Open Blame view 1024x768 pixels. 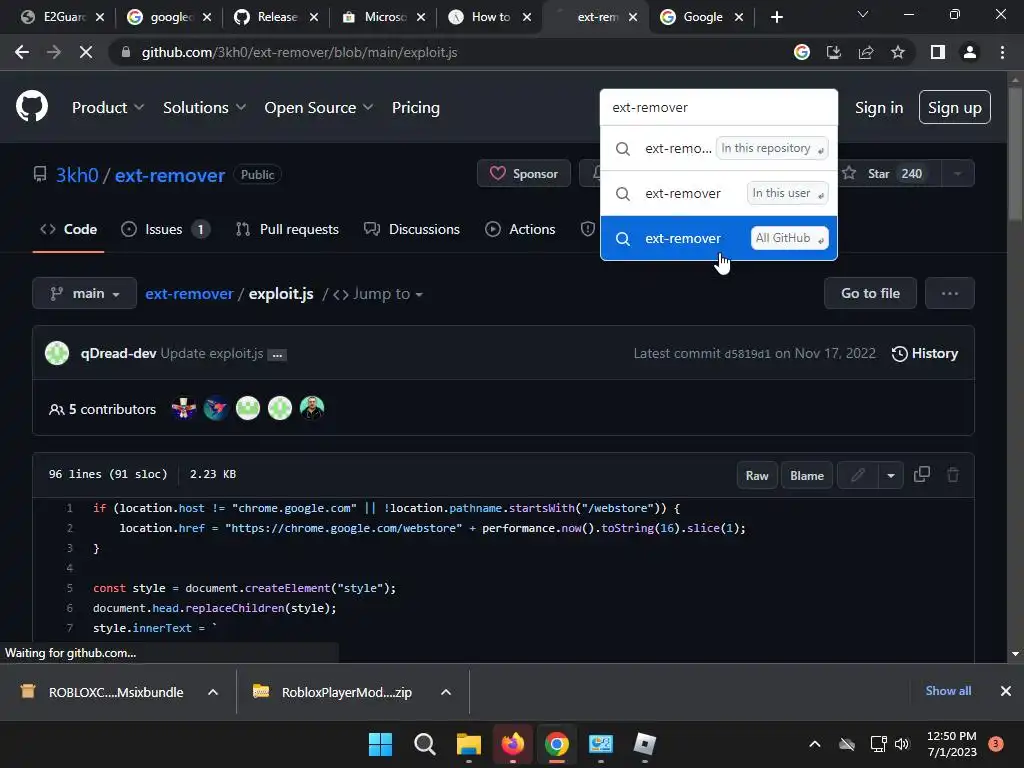pos(807,475)
